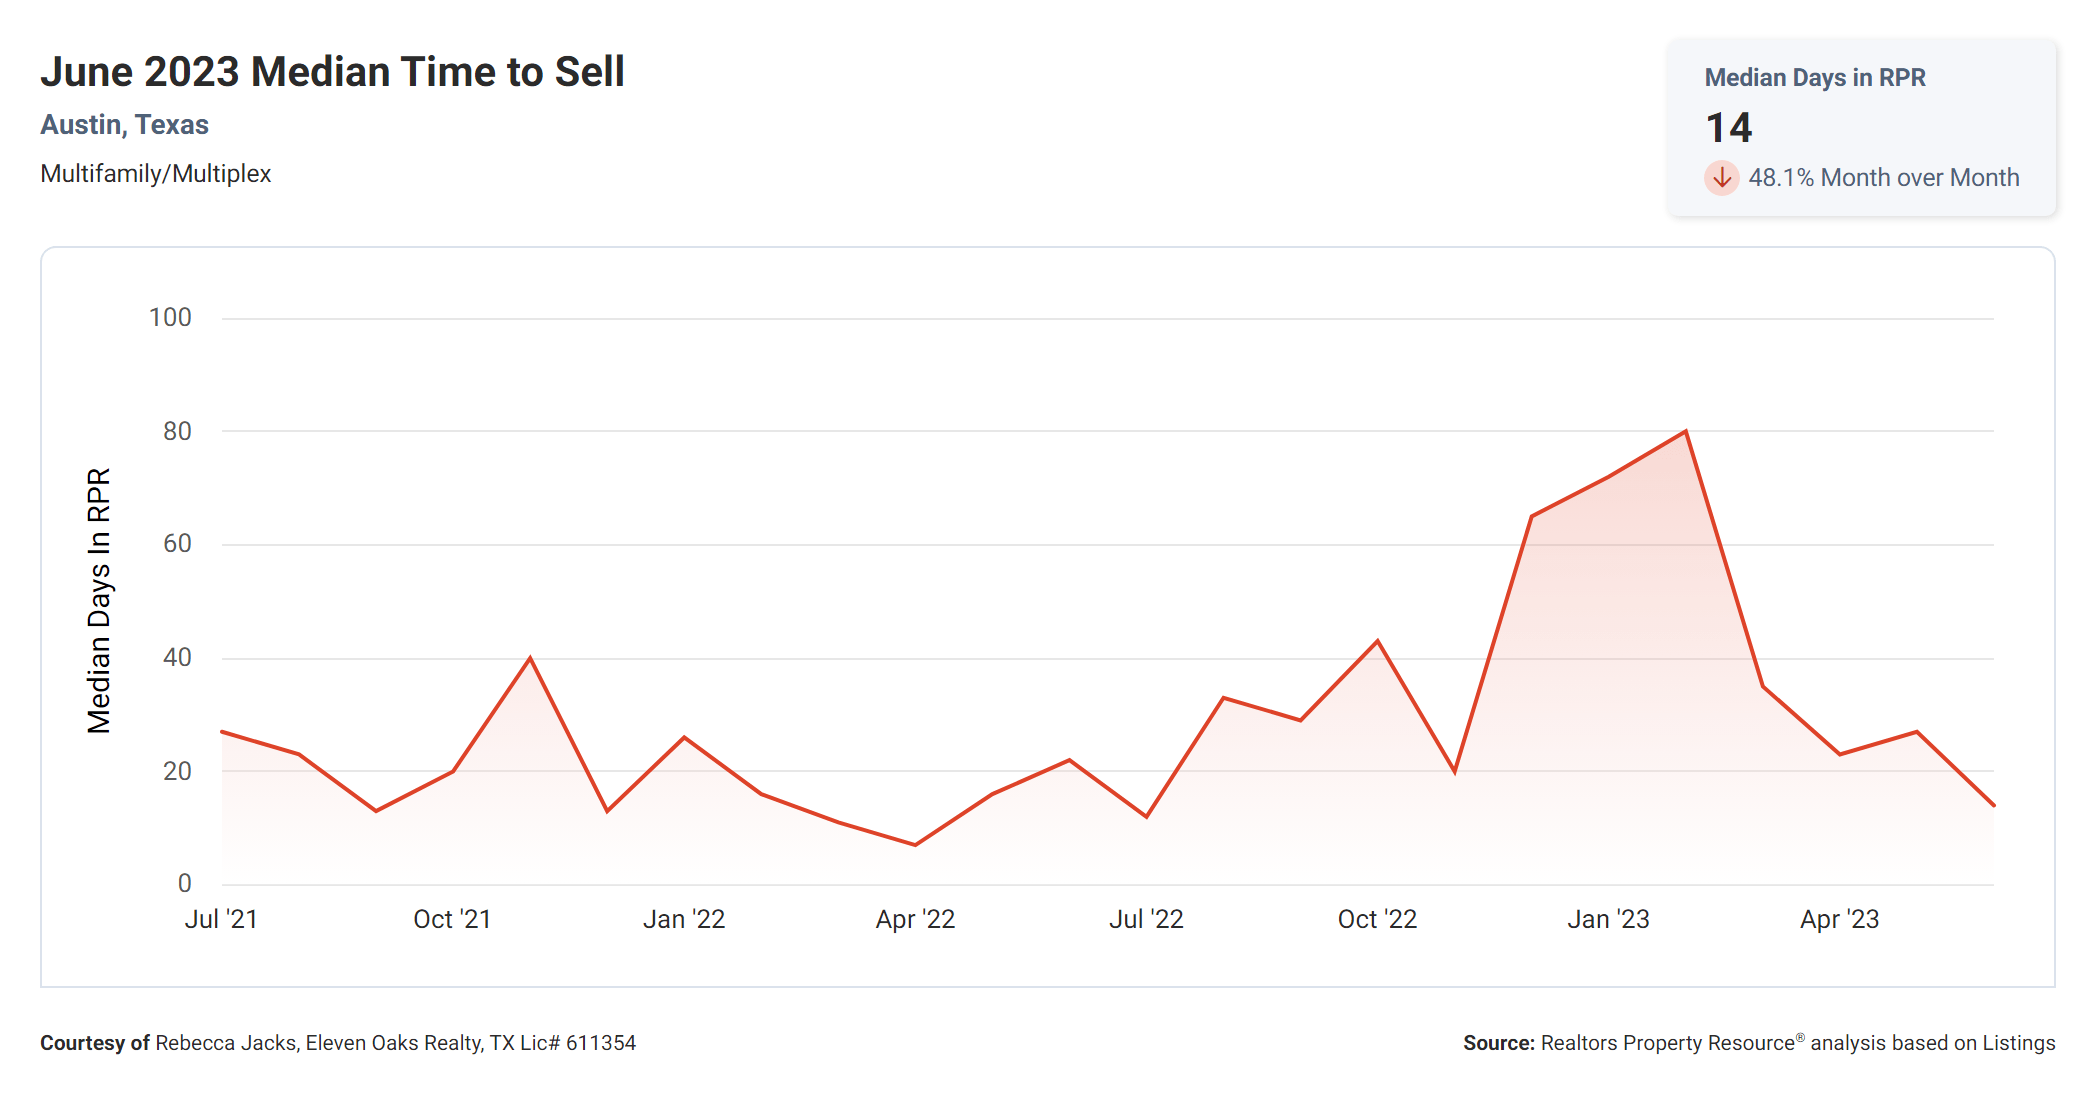Click the large "14" value in the card
Image resolution: width=2096 pixels, height=1100 pixels.
coord(1728,128)
